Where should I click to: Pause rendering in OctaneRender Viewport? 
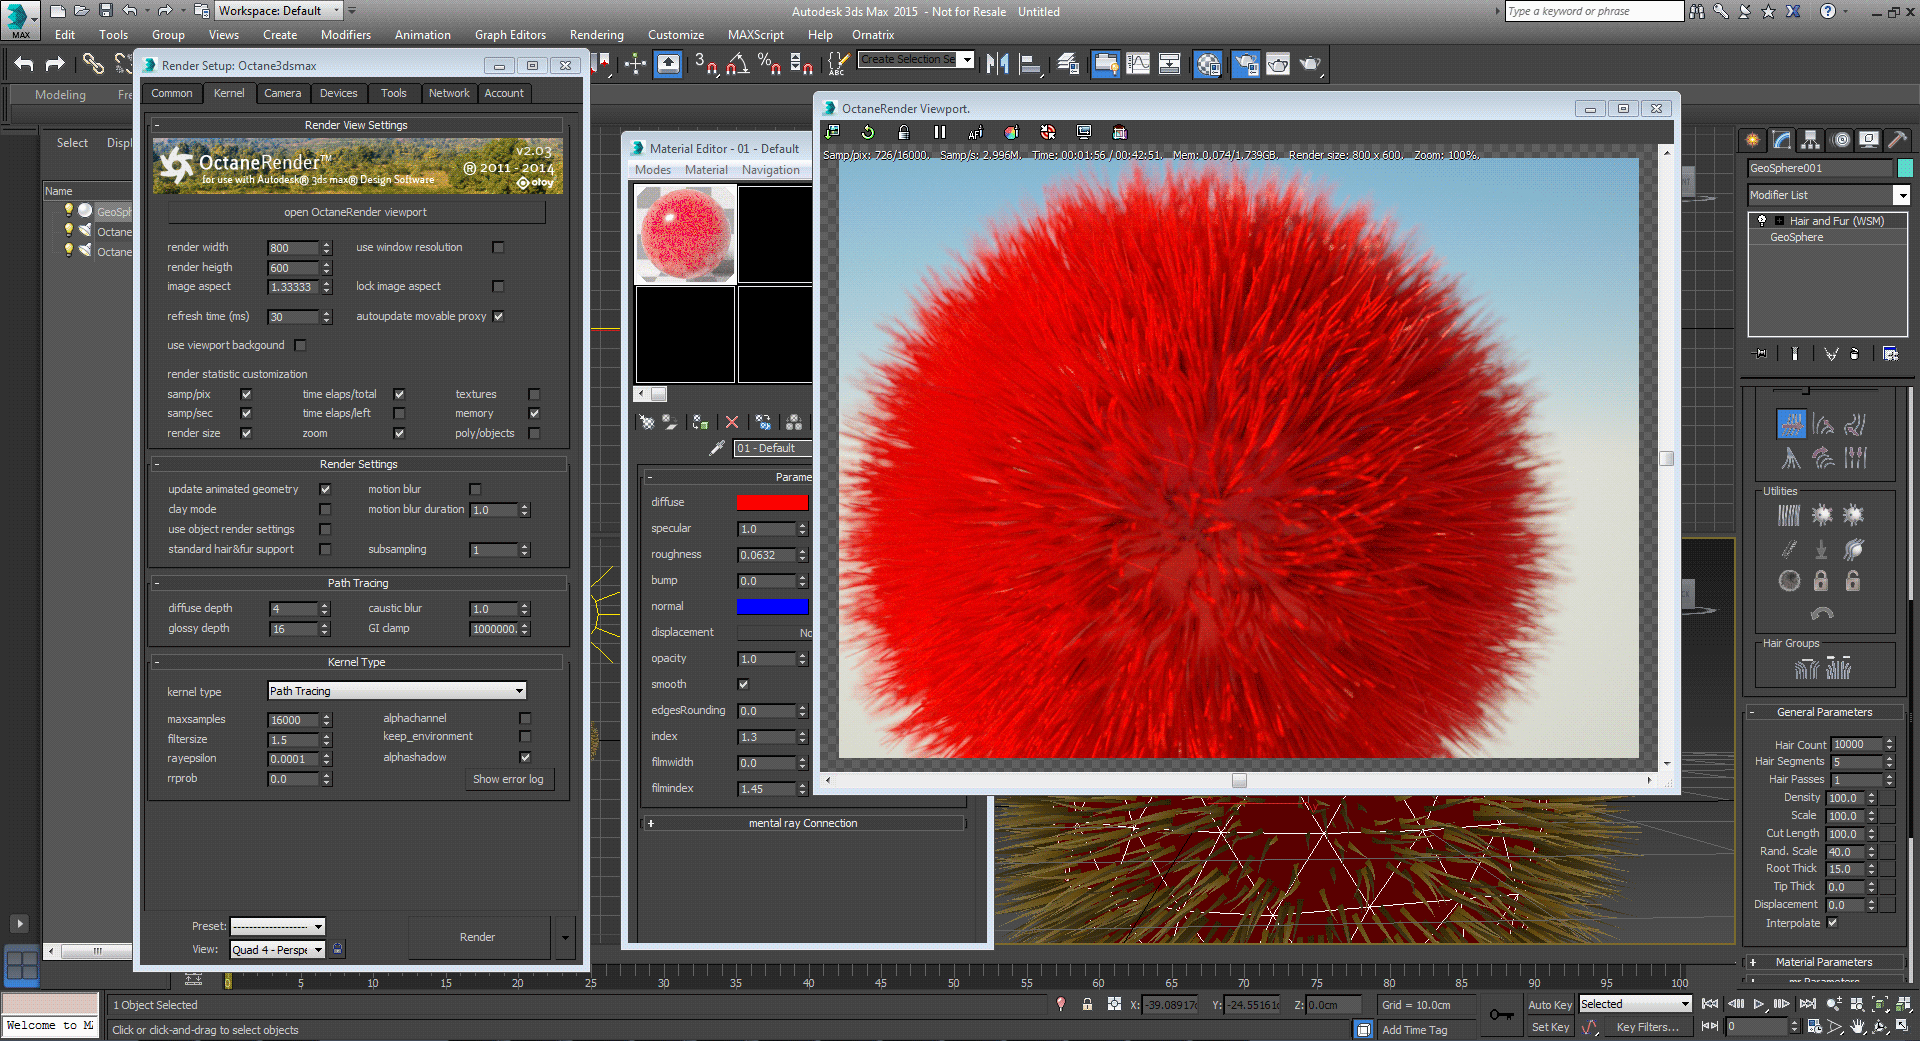[x=939, y=132]
